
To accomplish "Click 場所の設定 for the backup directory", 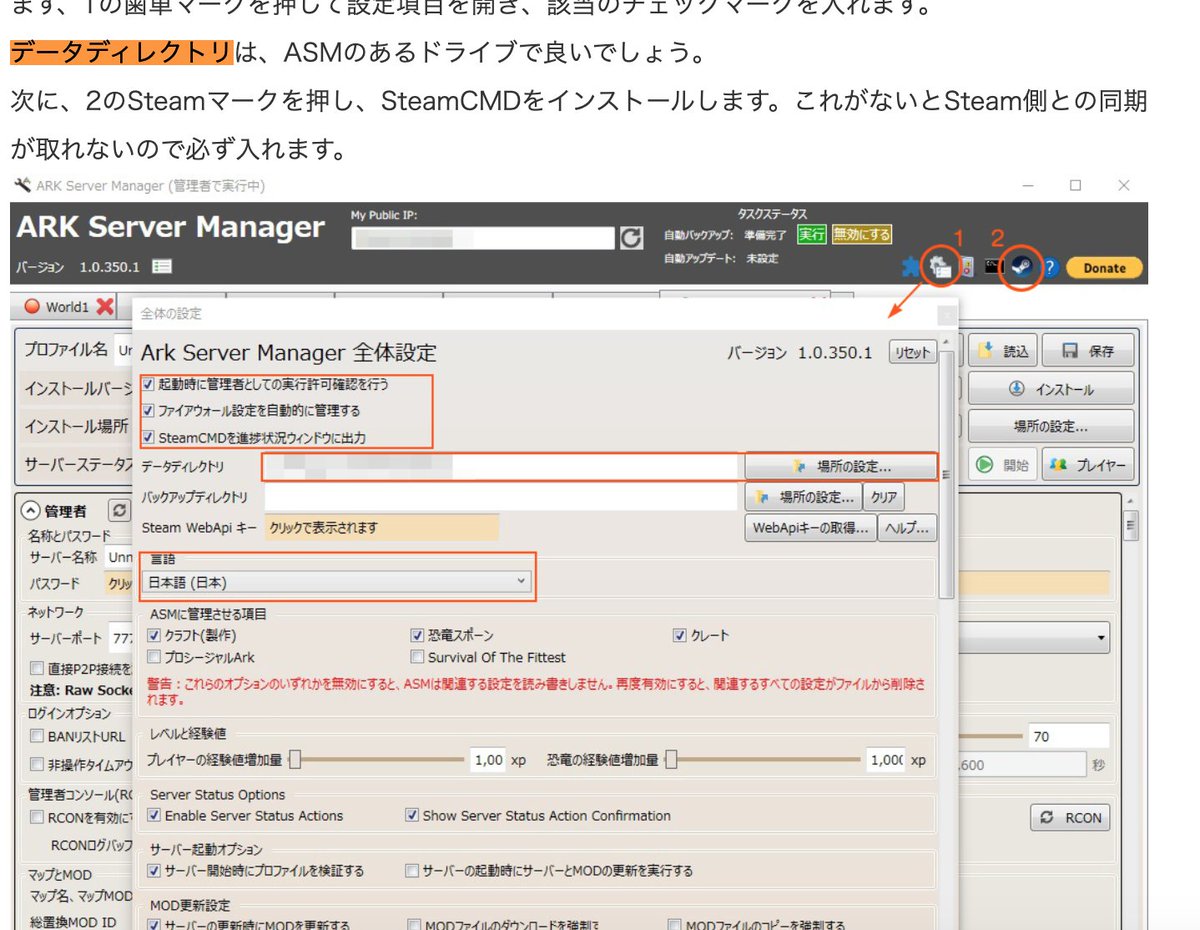I will click(802, 497).
